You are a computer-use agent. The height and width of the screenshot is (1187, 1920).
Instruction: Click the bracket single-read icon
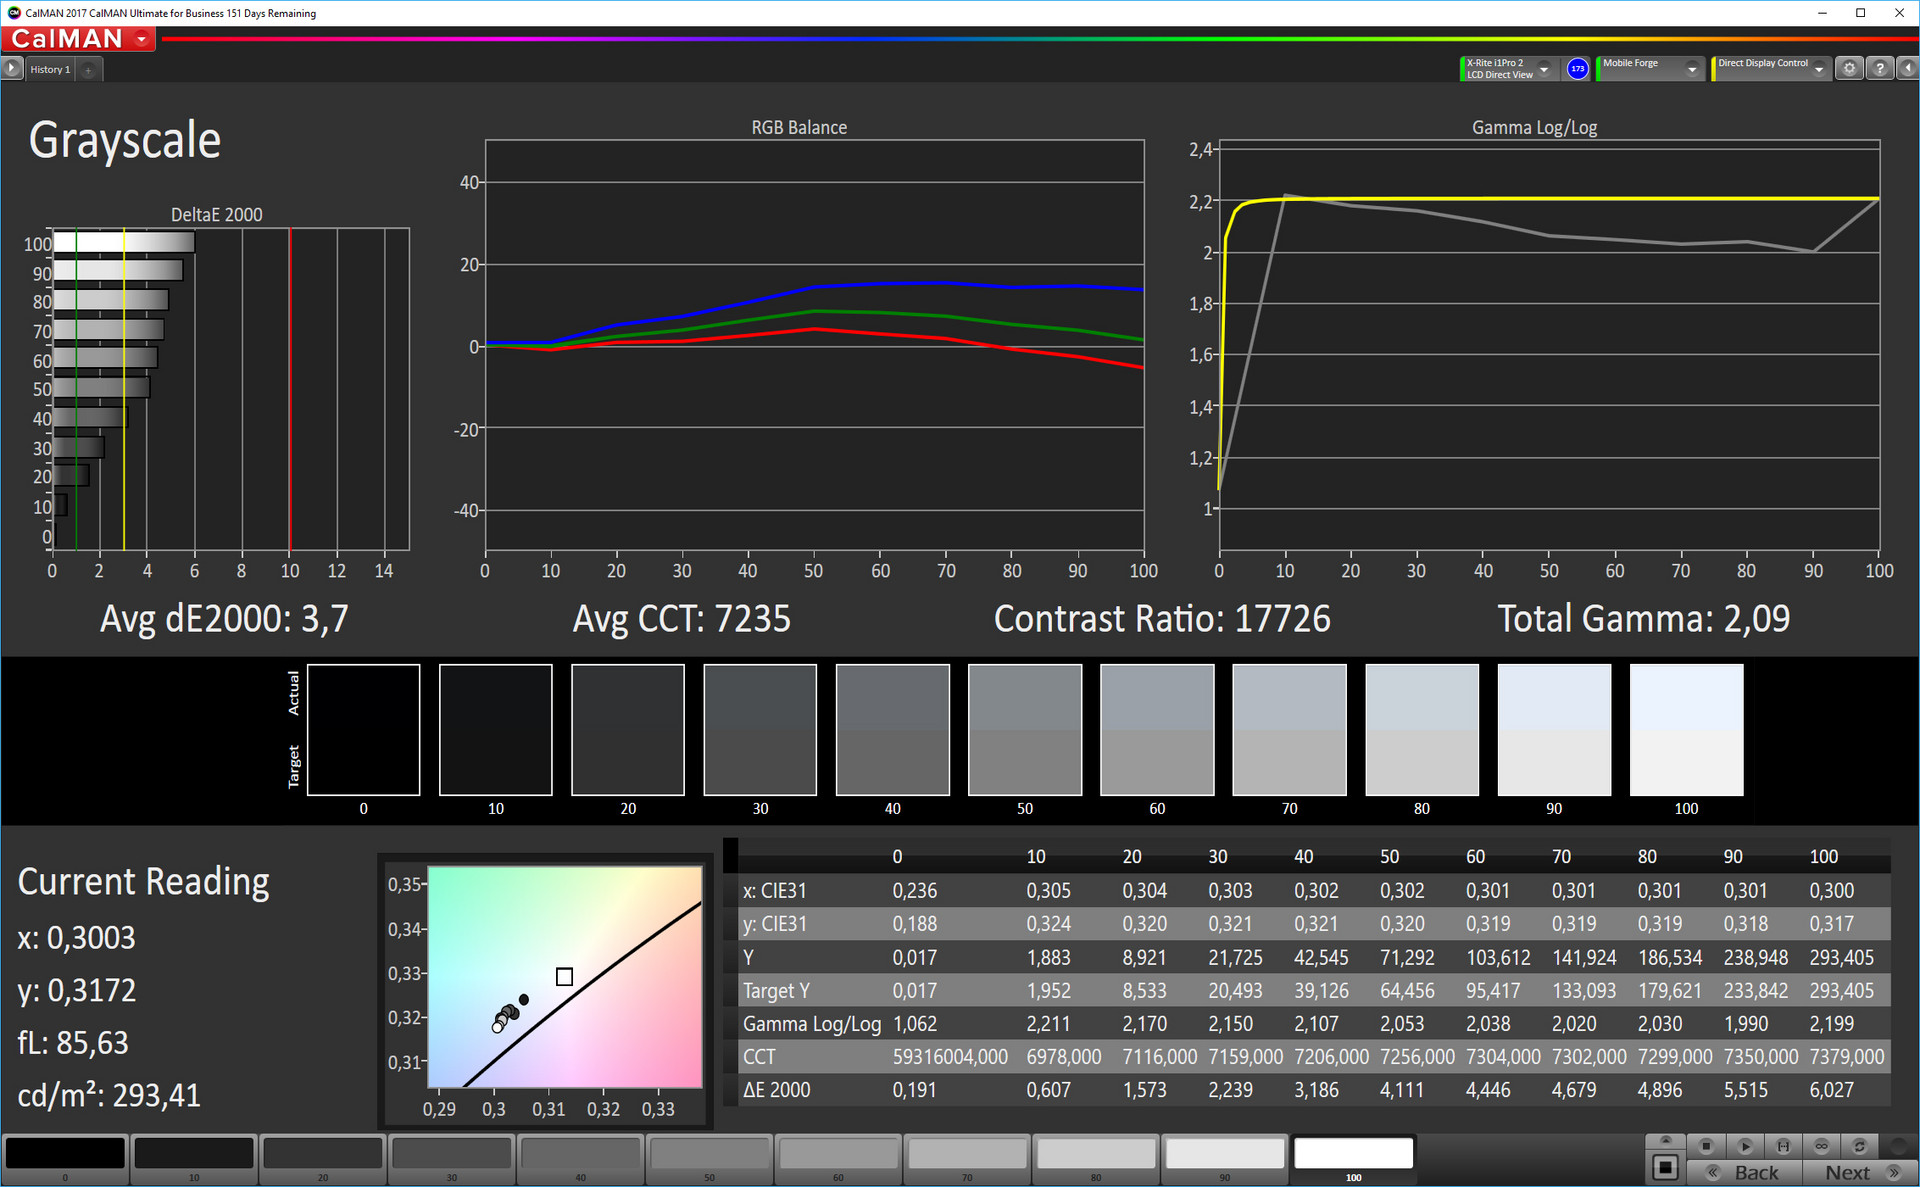[x=1783, y=1146]
